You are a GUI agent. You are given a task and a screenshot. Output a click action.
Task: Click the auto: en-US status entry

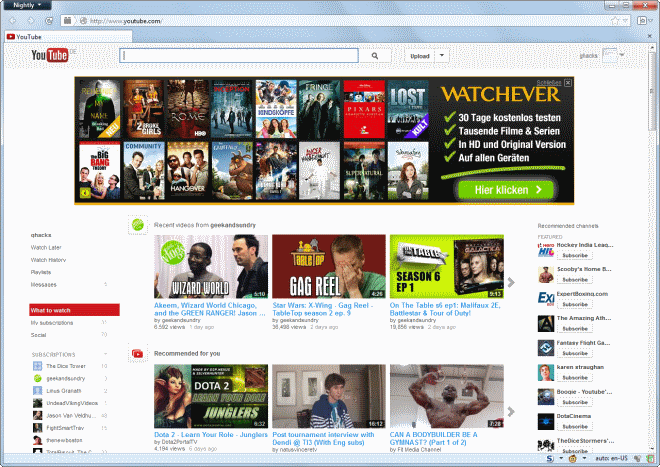coord(611,458)
